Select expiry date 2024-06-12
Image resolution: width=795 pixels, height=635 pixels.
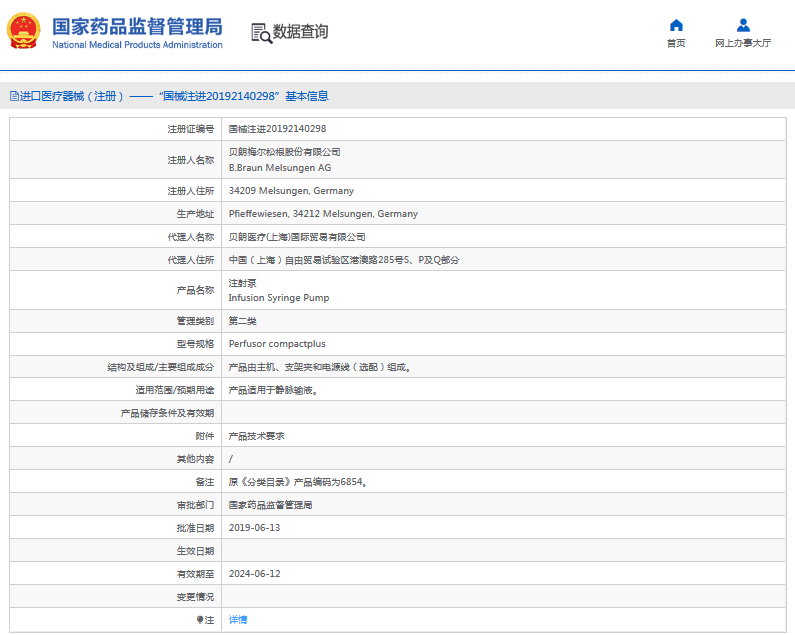[255, 574]
